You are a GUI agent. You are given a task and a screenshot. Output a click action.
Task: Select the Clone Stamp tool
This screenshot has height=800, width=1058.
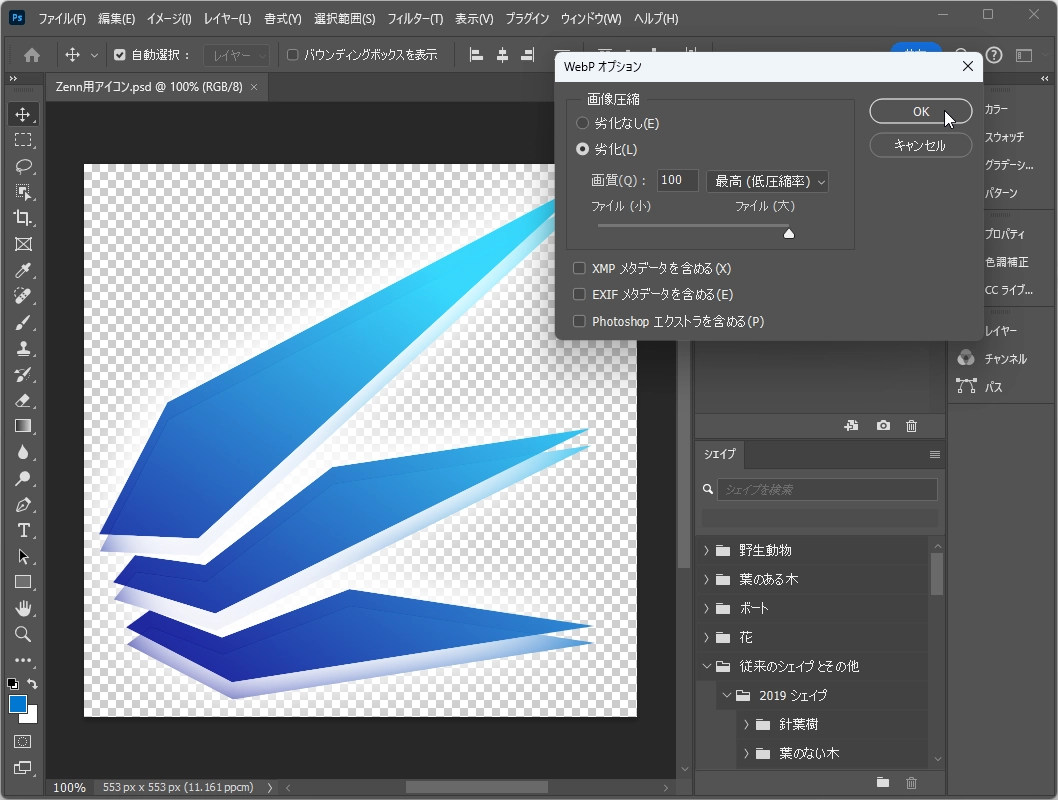point(23,348)
